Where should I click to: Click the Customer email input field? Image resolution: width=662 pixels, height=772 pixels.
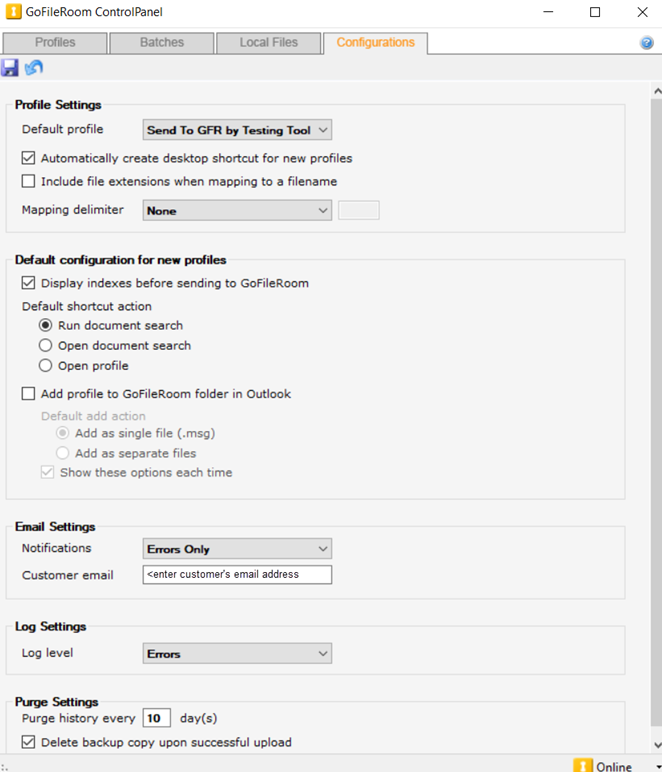point(237,575)
